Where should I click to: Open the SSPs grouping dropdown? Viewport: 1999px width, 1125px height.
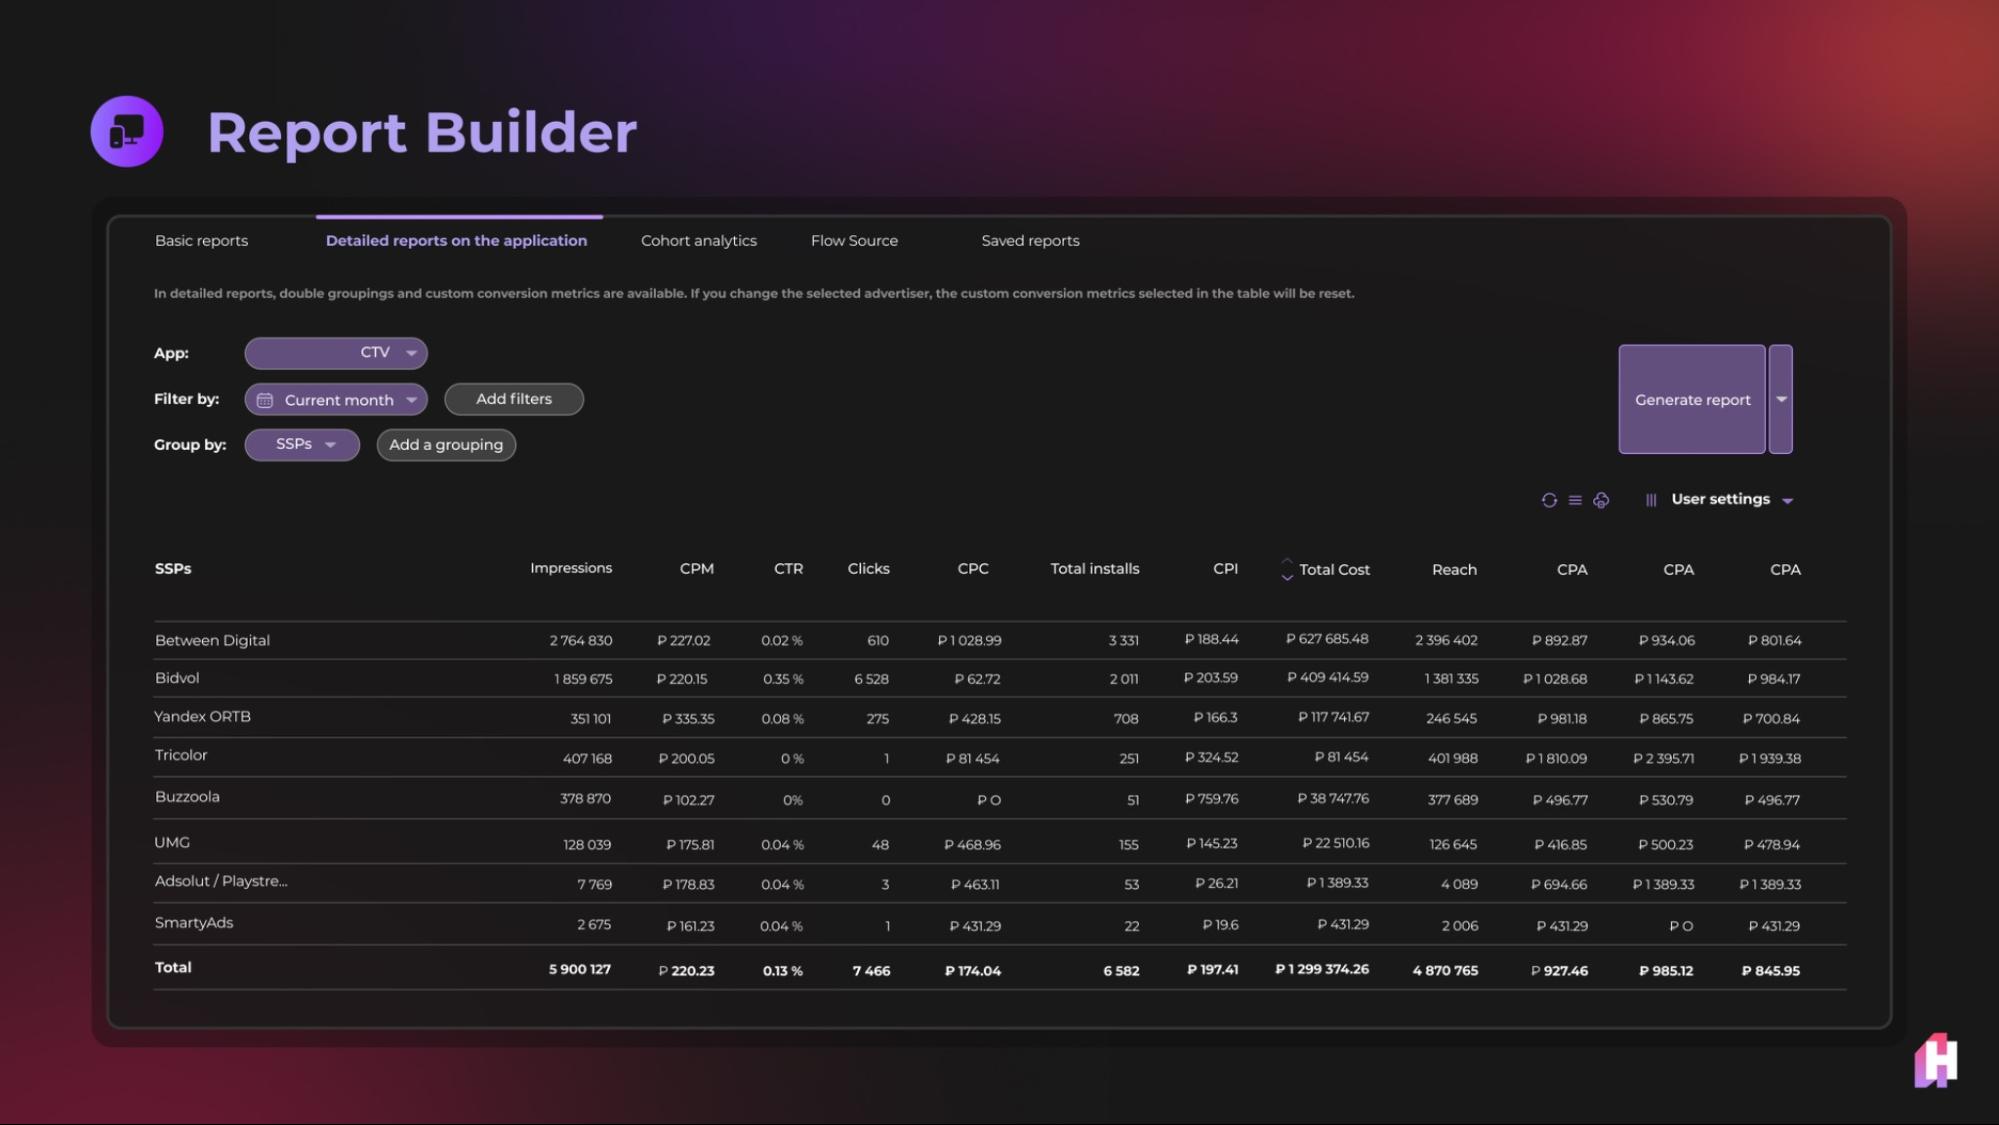[x=302, y=445]
